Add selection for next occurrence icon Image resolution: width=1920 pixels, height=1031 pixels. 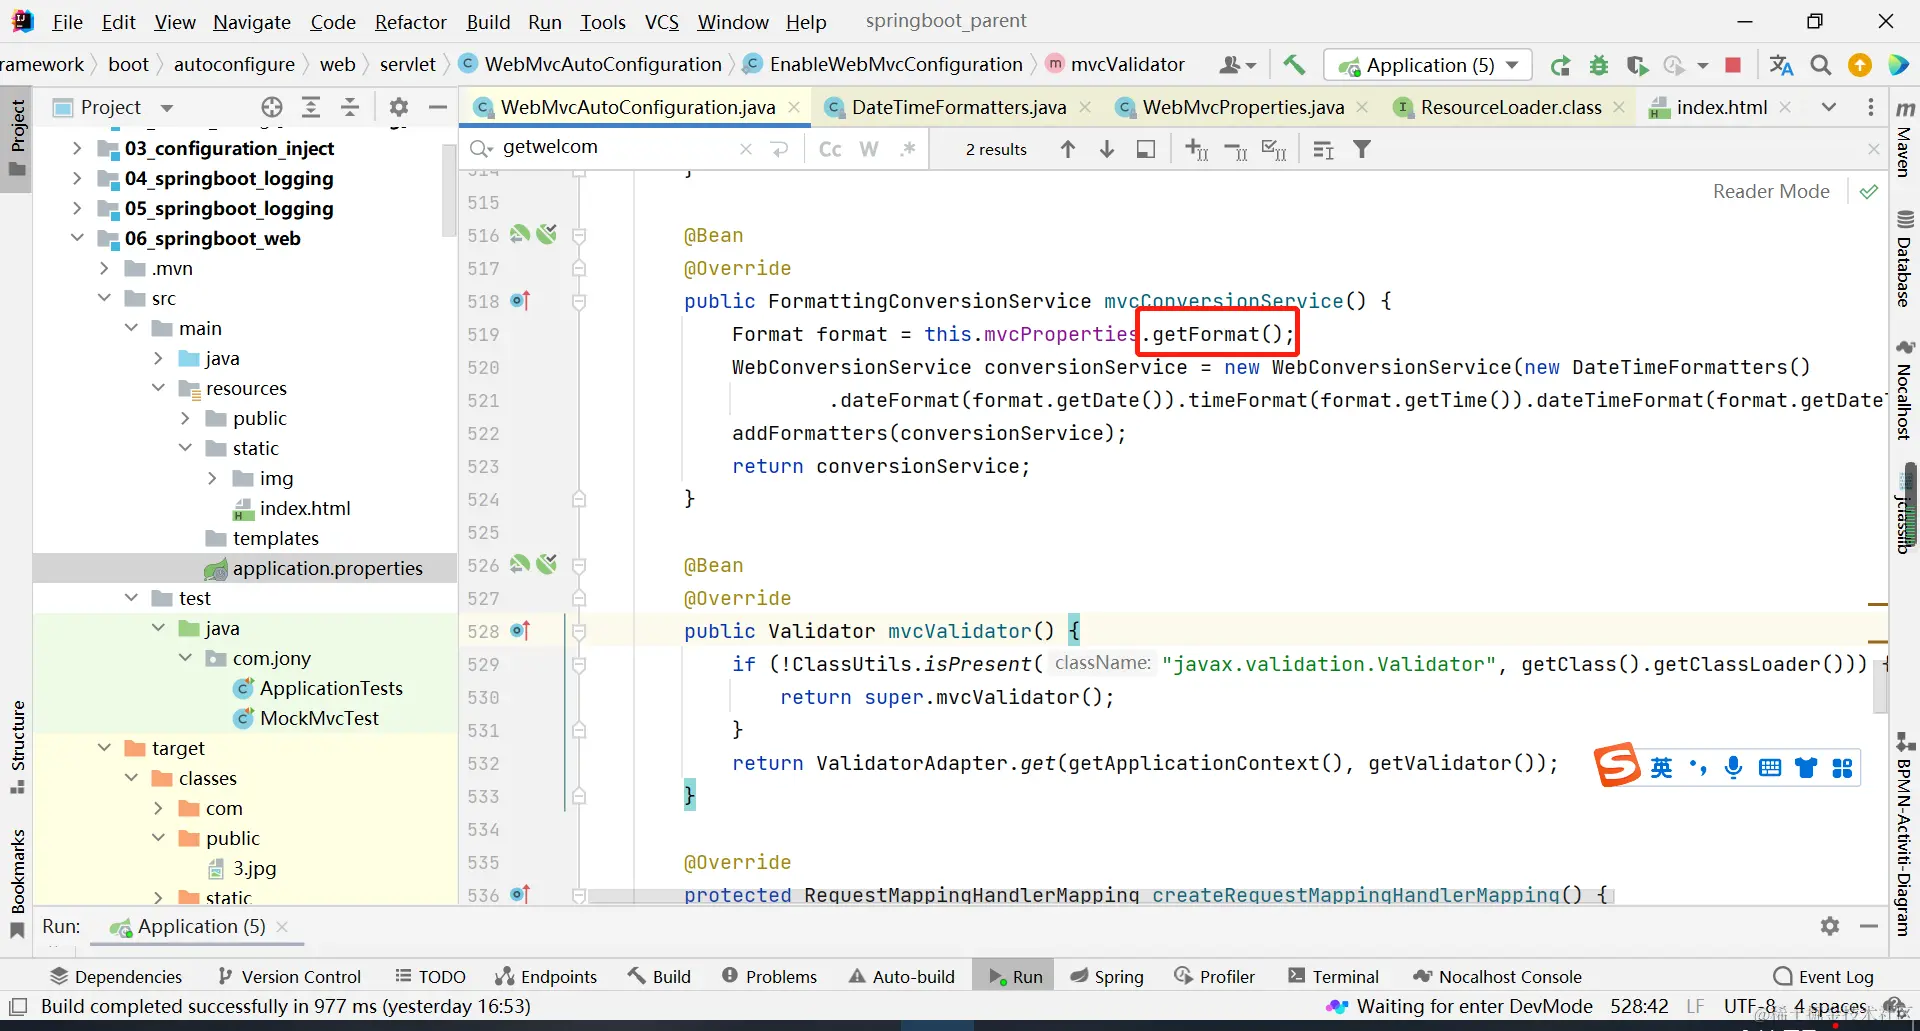tap(1196, 149)
